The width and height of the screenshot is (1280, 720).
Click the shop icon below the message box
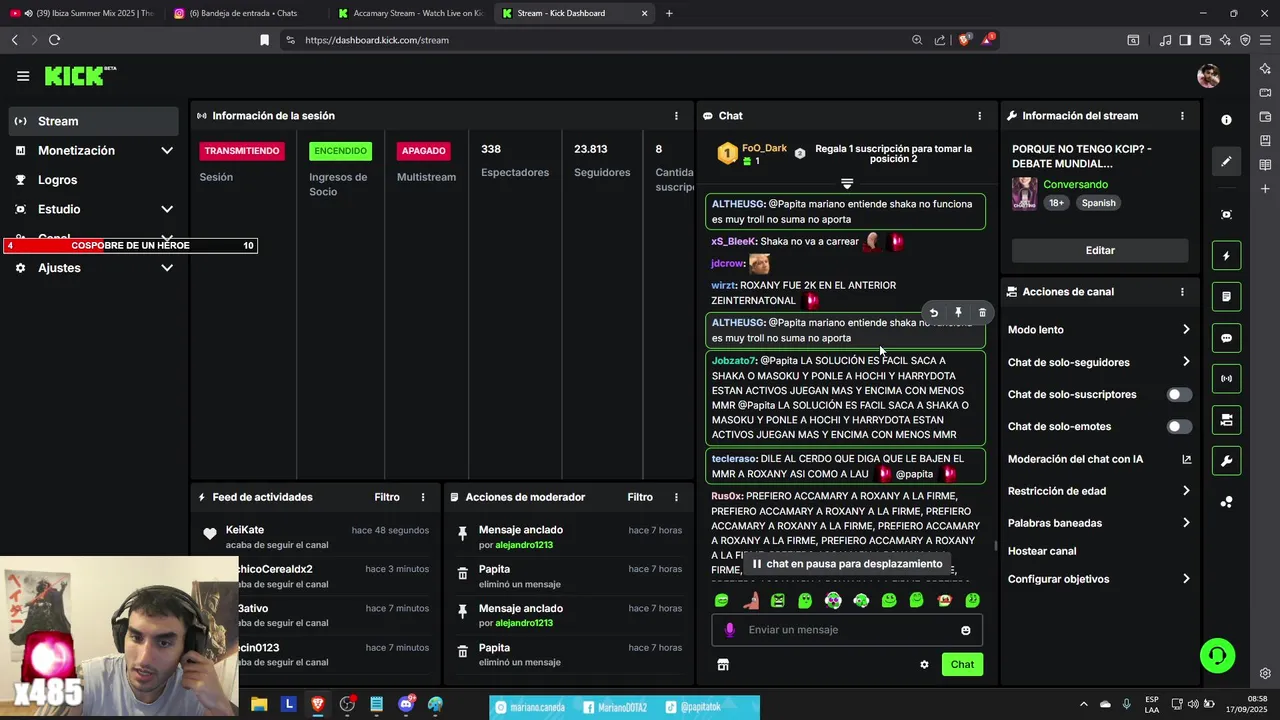click(x=723, y=664)
